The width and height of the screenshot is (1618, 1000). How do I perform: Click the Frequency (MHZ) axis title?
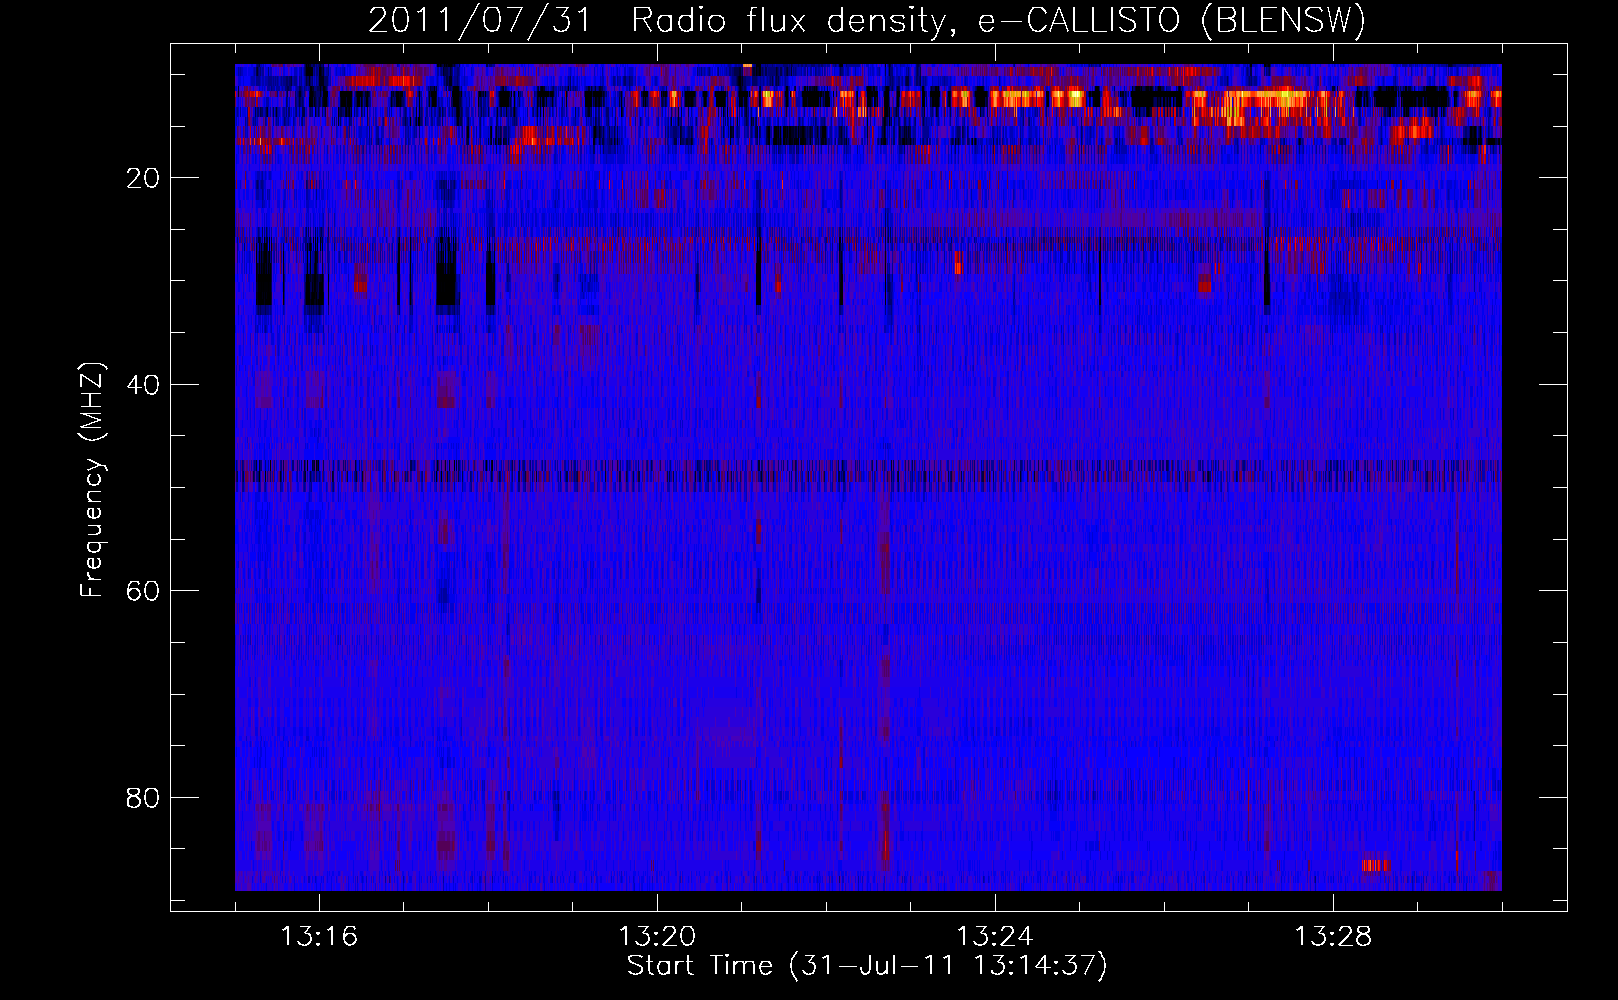pyautogui.click(x=92, y=480)
